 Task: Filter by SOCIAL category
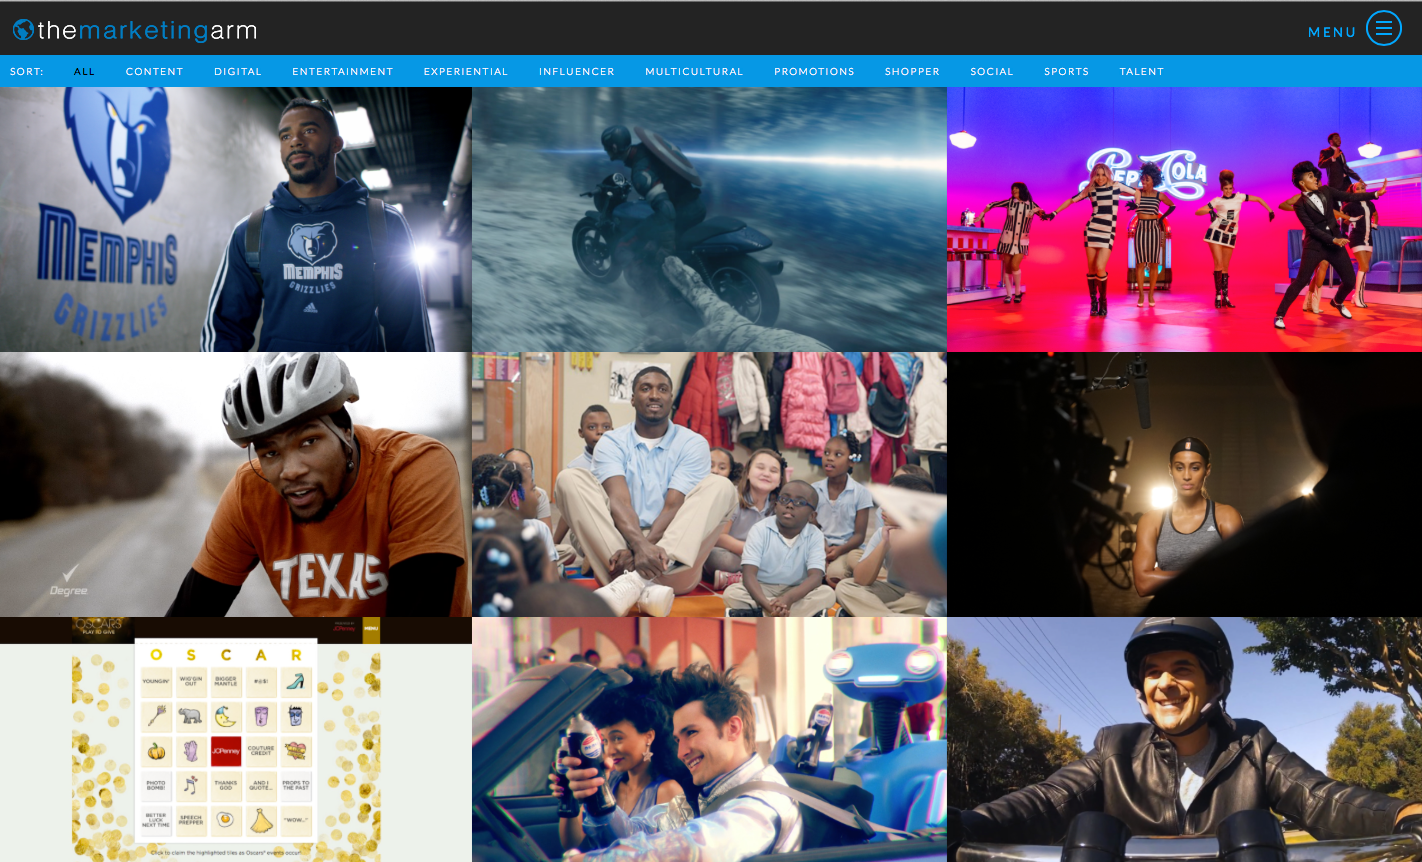coord(992,72)
